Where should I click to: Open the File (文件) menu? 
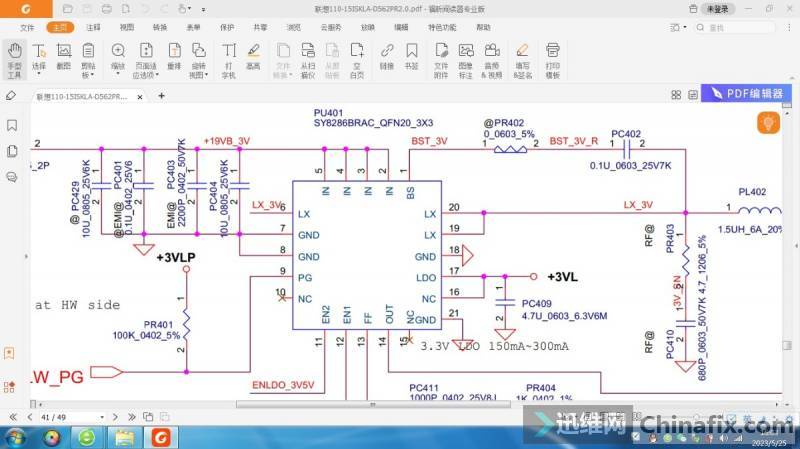(27, 27)
